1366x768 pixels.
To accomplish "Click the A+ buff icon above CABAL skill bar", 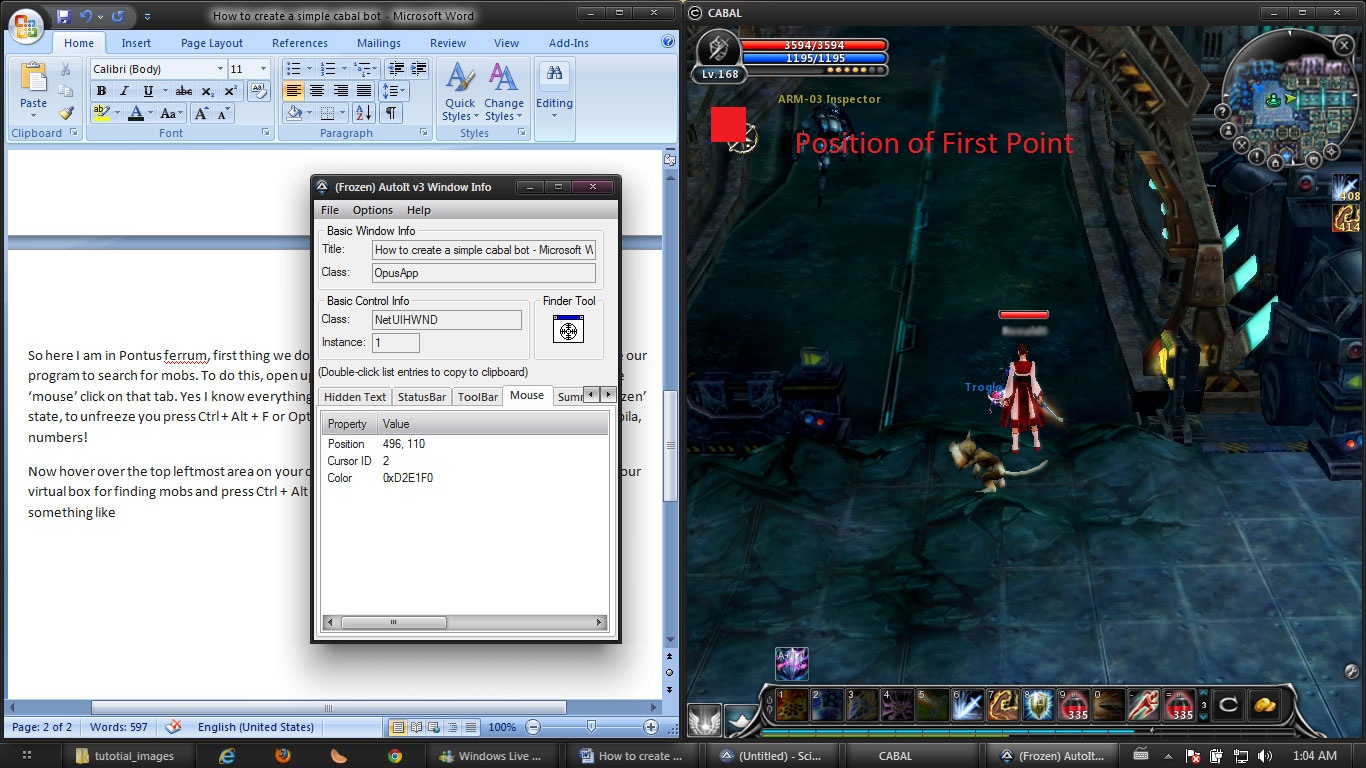I will 792,663.
